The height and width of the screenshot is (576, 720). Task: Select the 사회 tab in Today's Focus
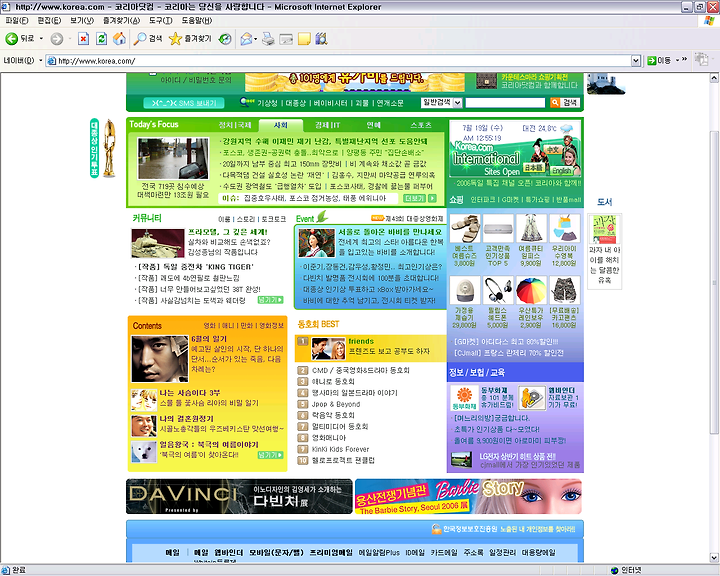(x=281, y=125)
